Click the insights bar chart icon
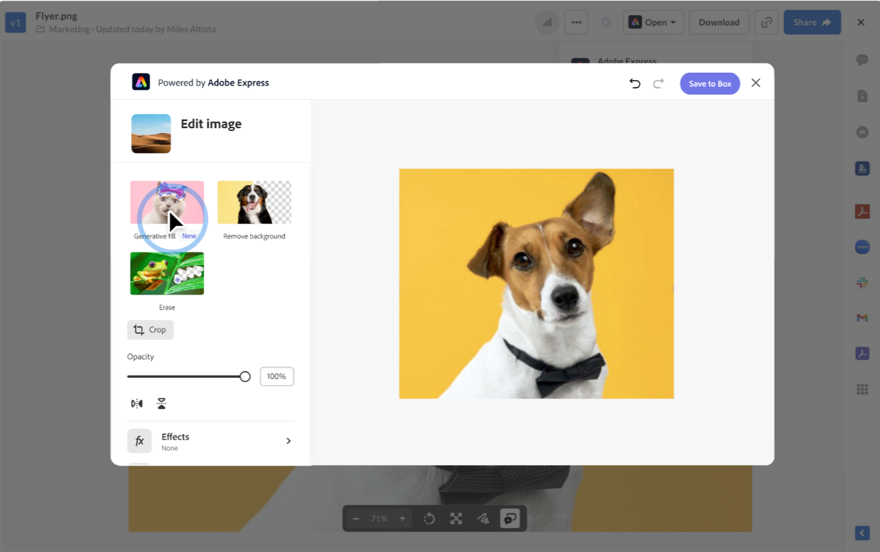 click(547, 22)
